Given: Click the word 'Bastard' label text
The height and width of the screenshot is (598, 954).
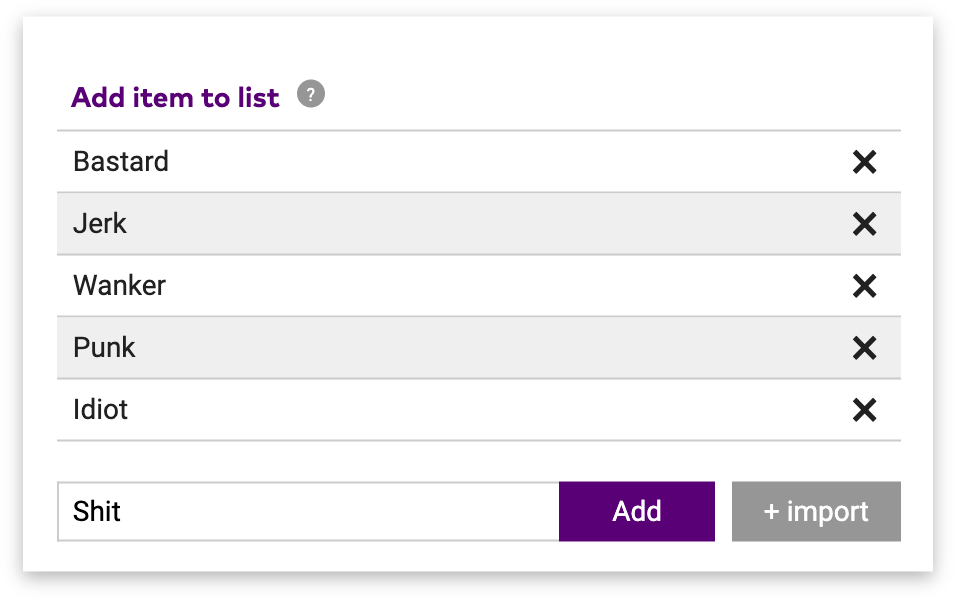Looking at the screenshot, I should pyautogui.click(x=121, y=162).
